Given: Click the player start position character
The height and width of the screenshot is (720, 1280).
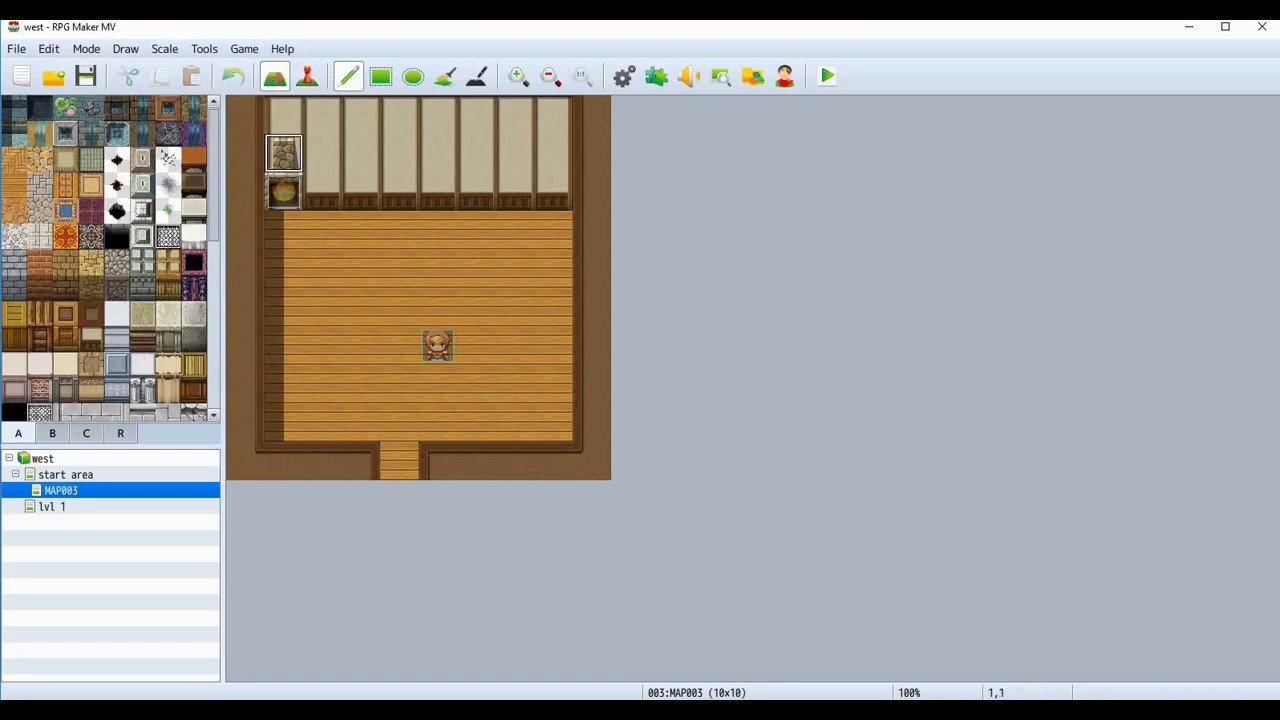Looking at the screenshot, I should pos(437,346).
